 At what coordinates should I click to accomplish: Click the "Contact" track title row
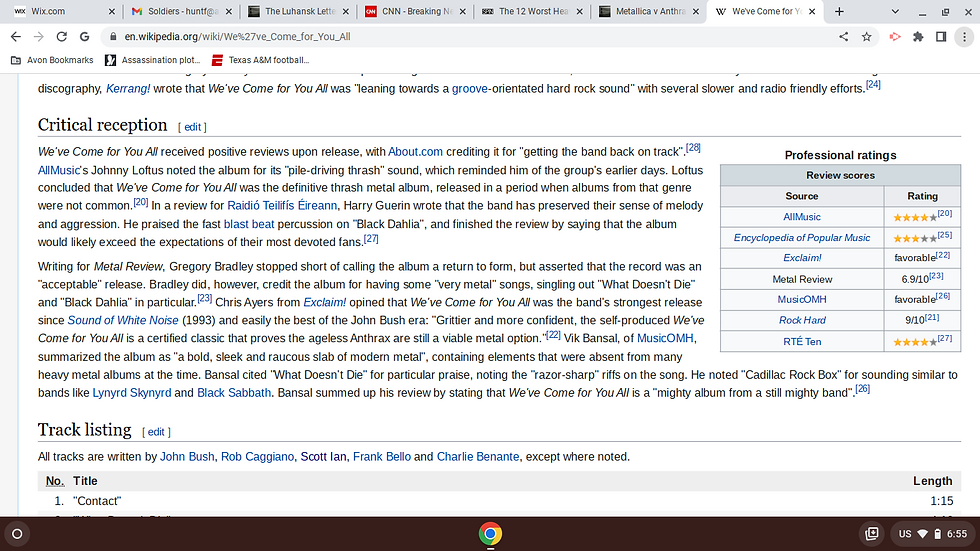(499, 501)
